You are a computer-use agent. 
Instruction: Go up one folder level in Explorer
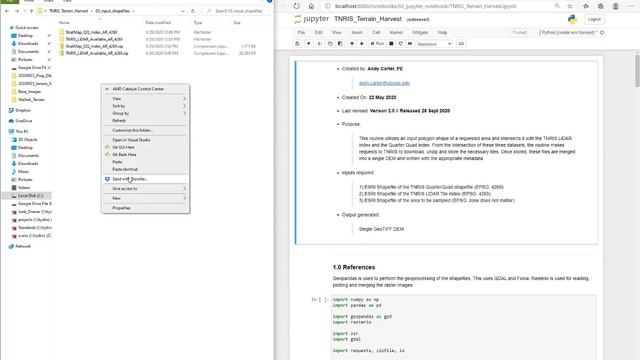click(31, 11)
